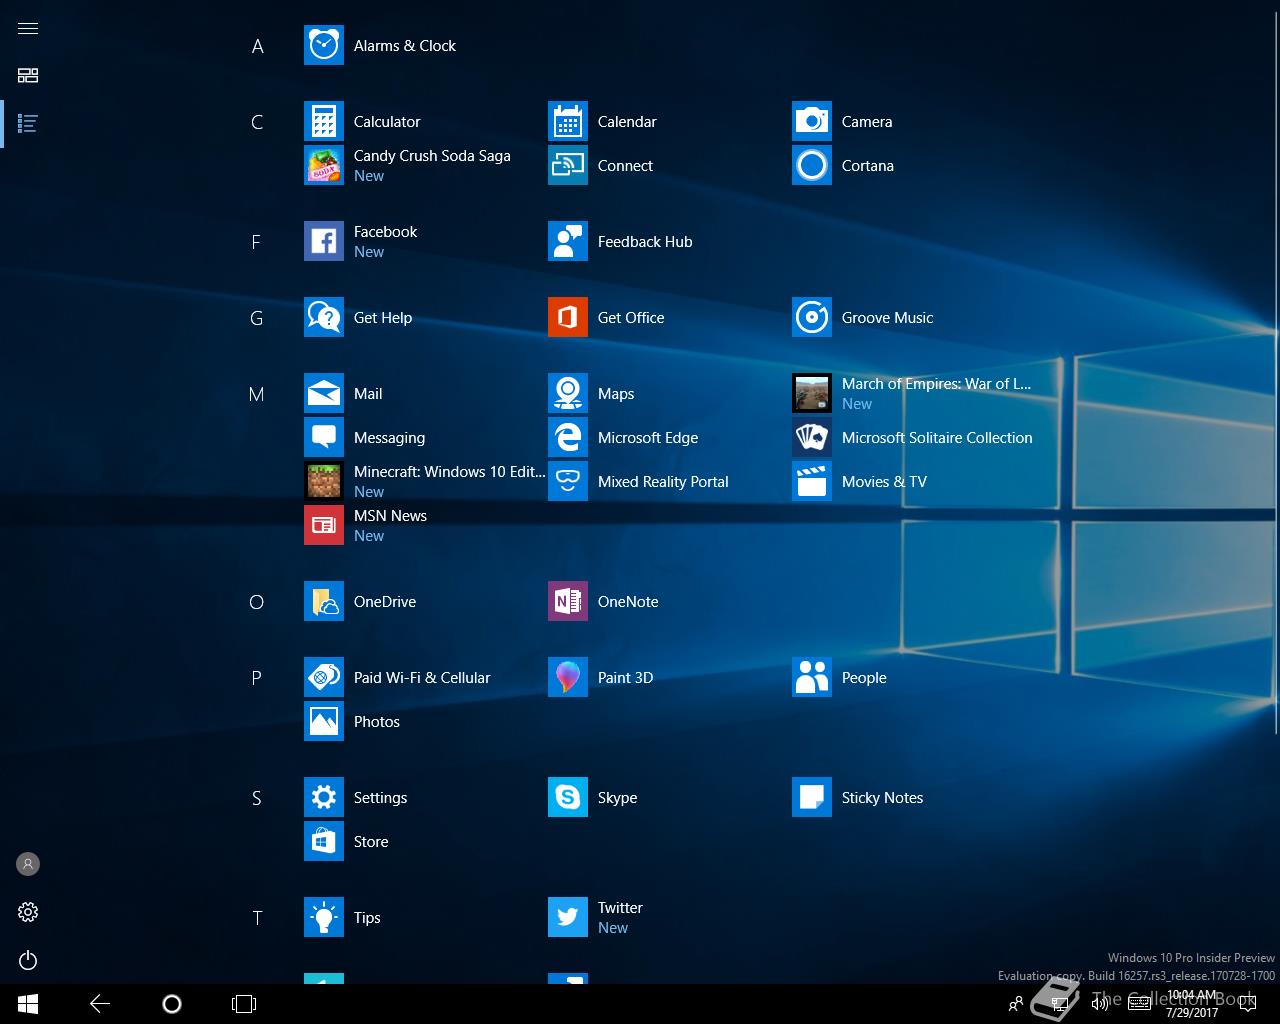Open March of Empires game icon
This screenshot has width=1280, height=1024.
812,394
